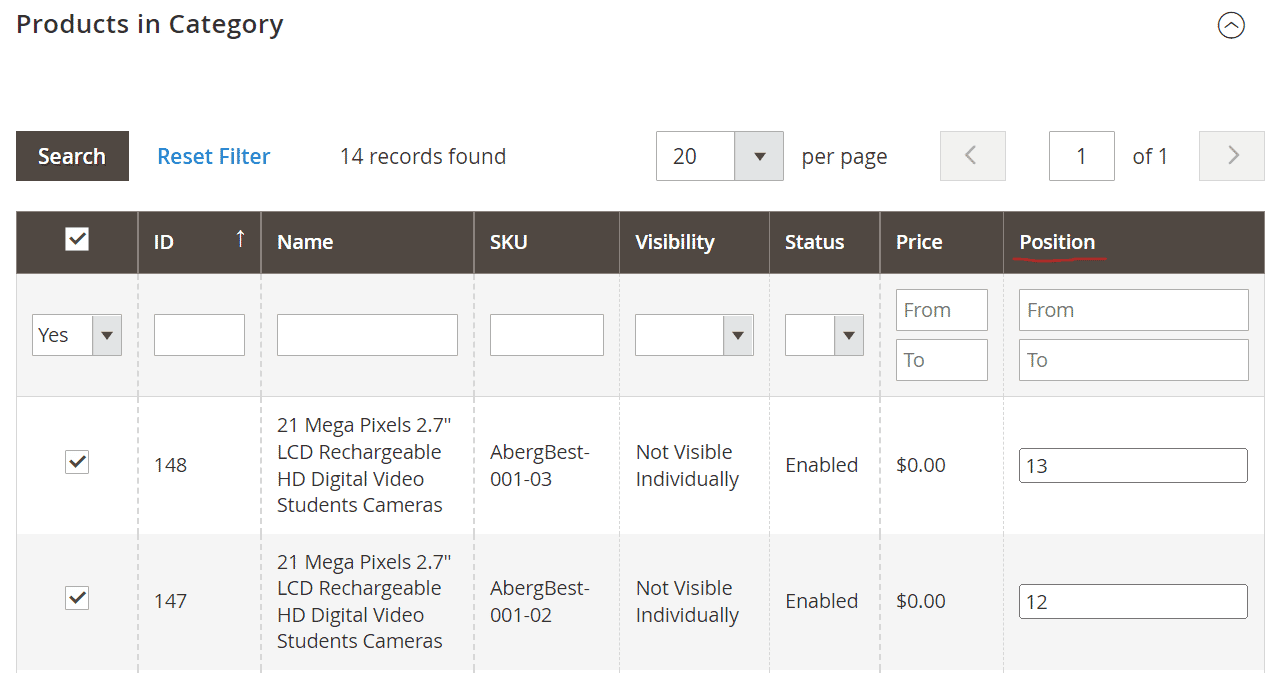
Task: Sort by the Status column header
Action: pyautogui.click(x=824, y=242)
